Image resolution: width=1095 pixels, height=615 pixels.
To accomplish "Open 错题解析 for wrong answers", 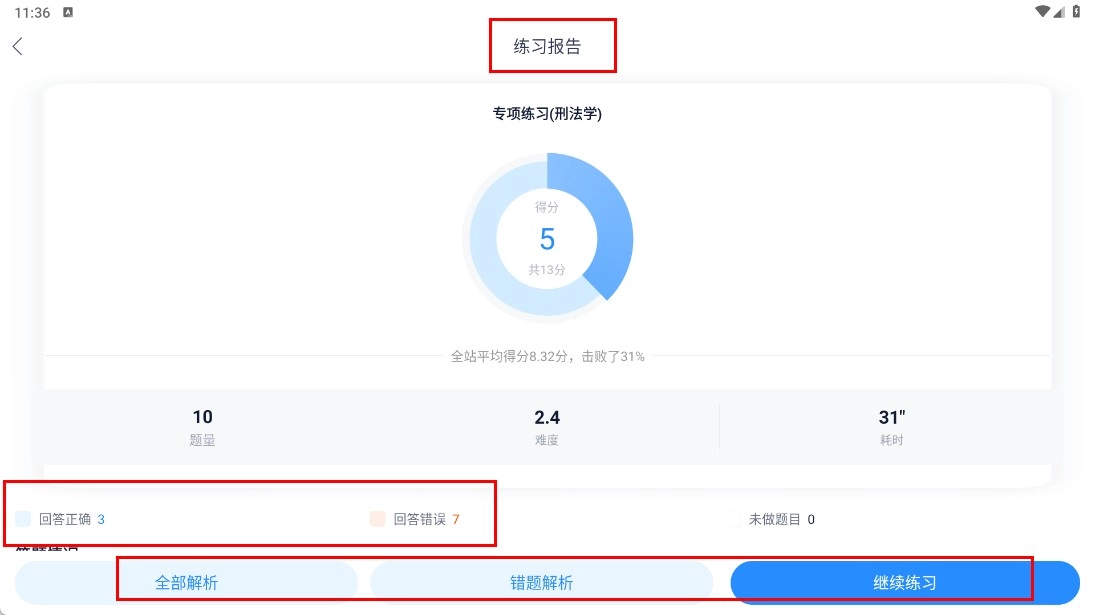I will 541,583.
